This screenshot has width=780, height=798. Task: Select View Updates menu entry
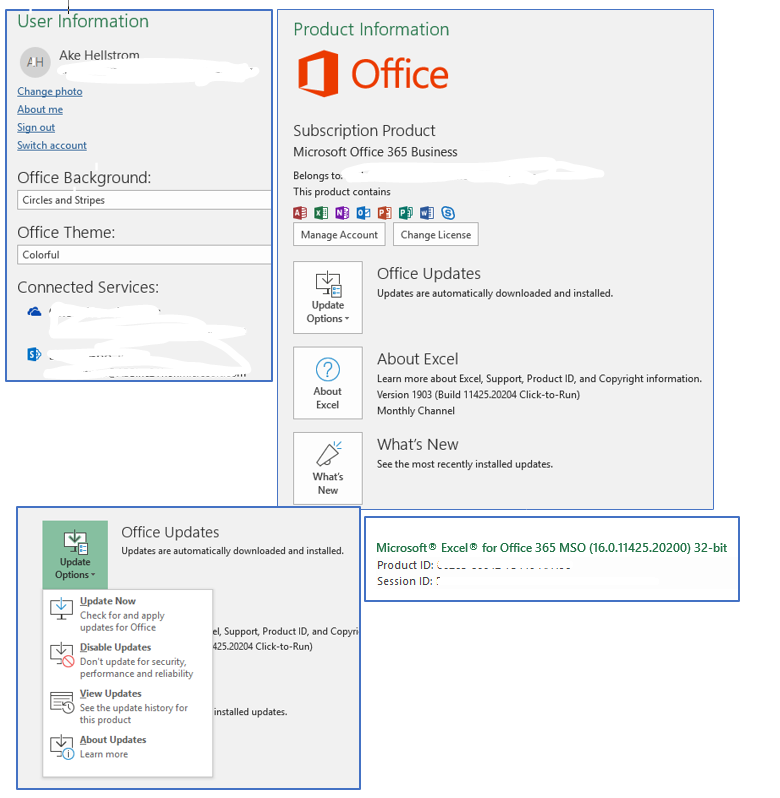coord(127,706)
